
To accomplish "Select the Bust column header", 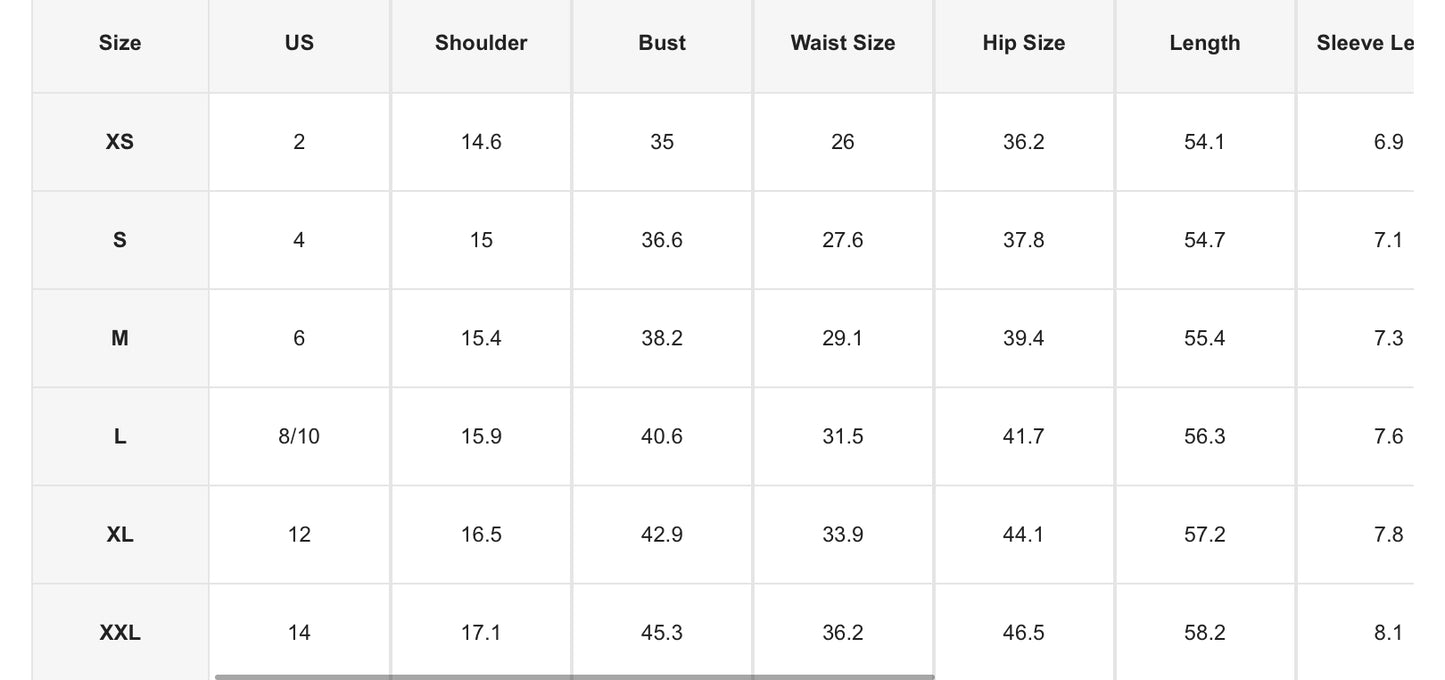I will click(x=662, y=43).
